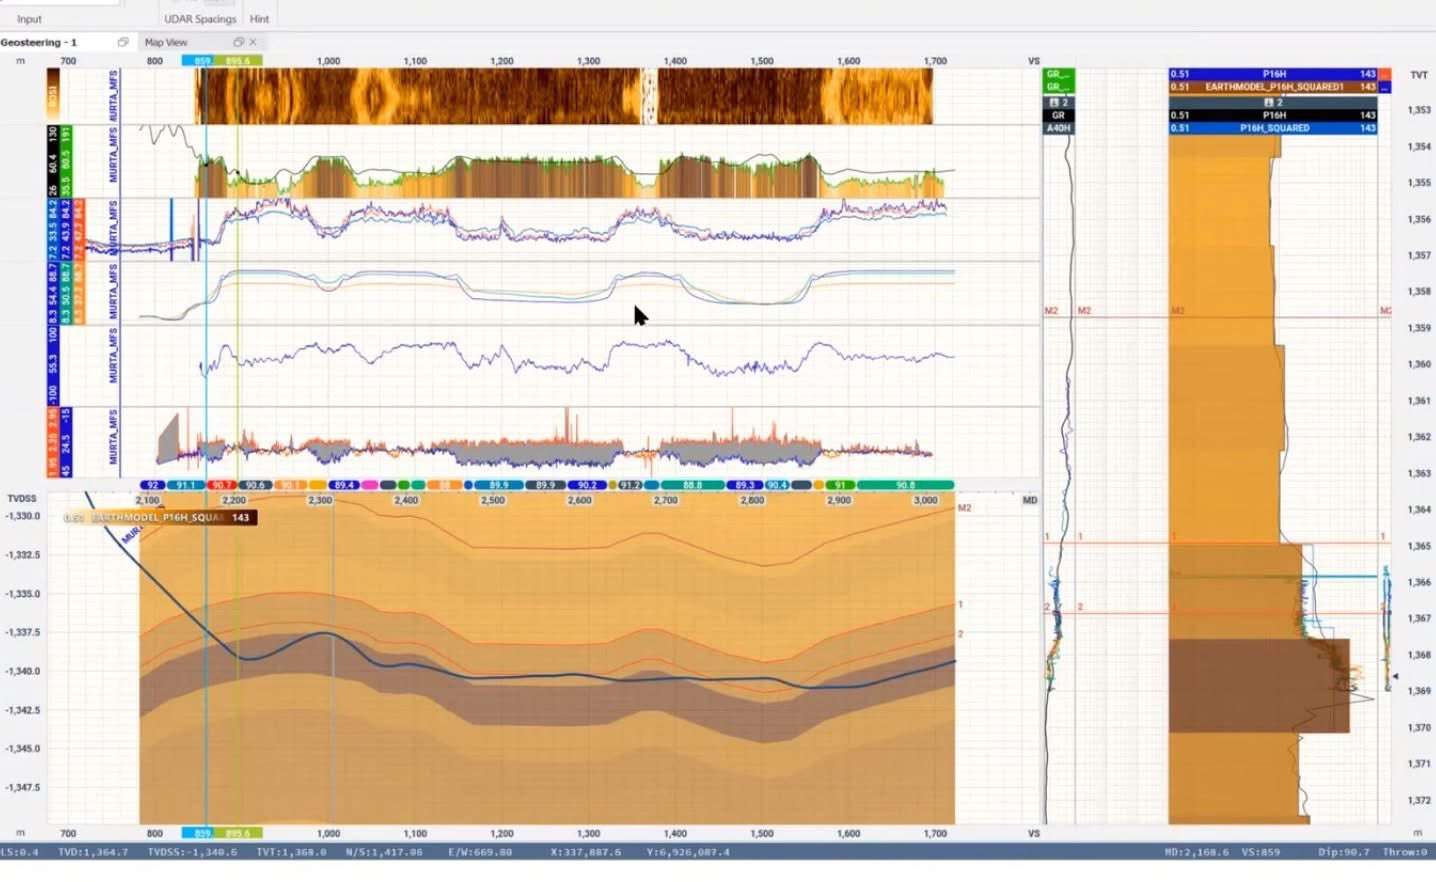Screen dimensions: 1436x882
Task: Select the Geosteering - 1 tab
Action: [39, 42]
